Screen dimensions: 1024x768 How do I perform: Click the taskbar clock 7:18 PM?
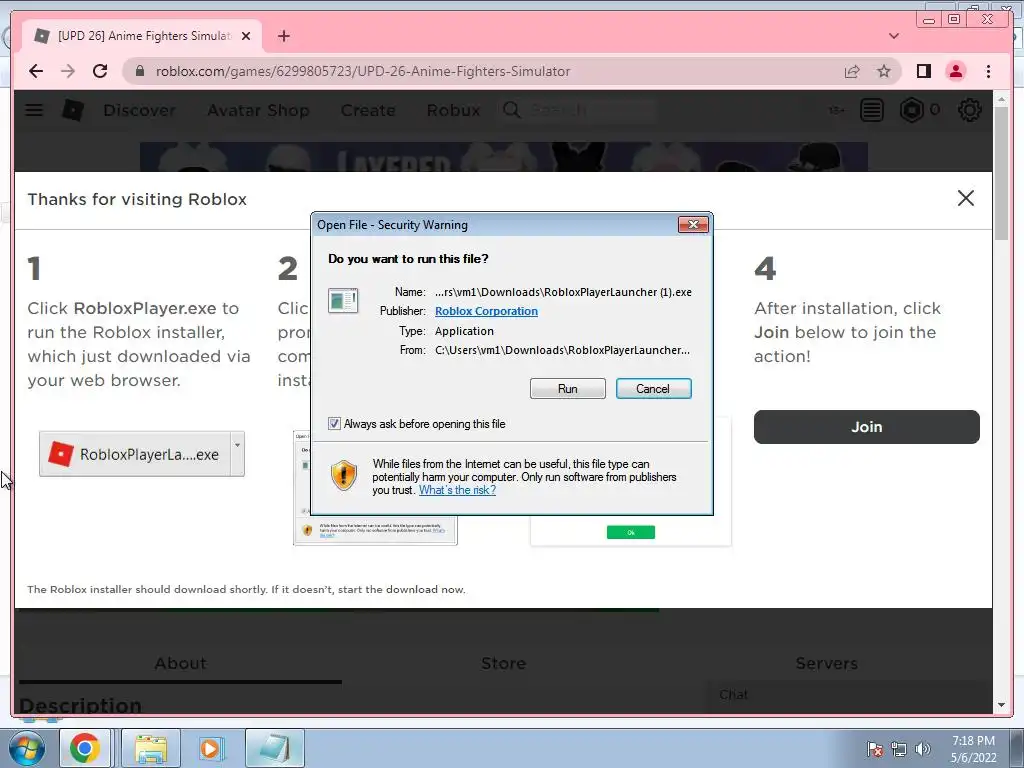tap(973, 749)
